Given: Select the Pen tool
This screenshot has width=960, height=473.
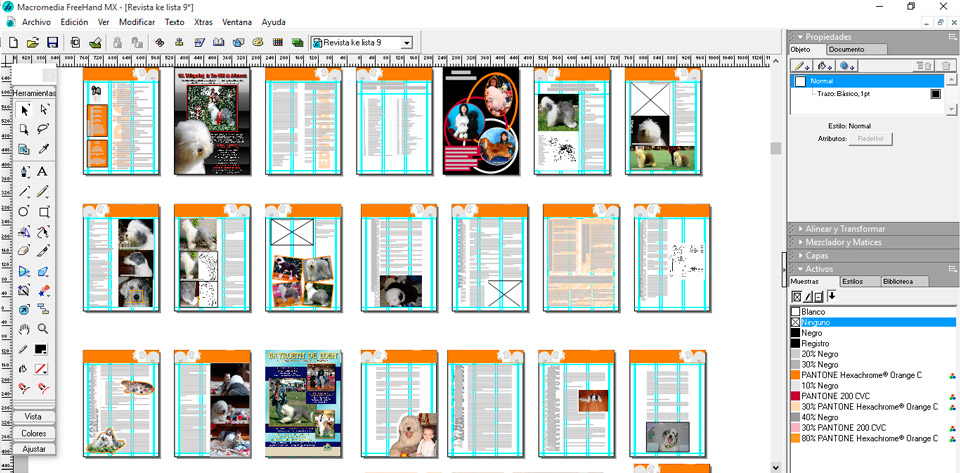Looking at the screenshot, I should pos(24,171).
